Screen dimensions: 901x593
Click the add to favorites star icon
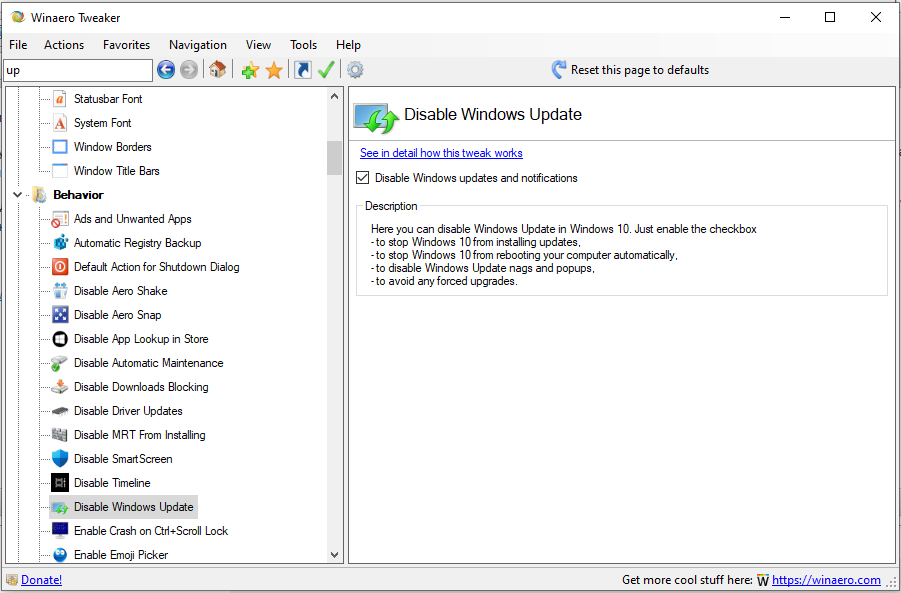250,70
